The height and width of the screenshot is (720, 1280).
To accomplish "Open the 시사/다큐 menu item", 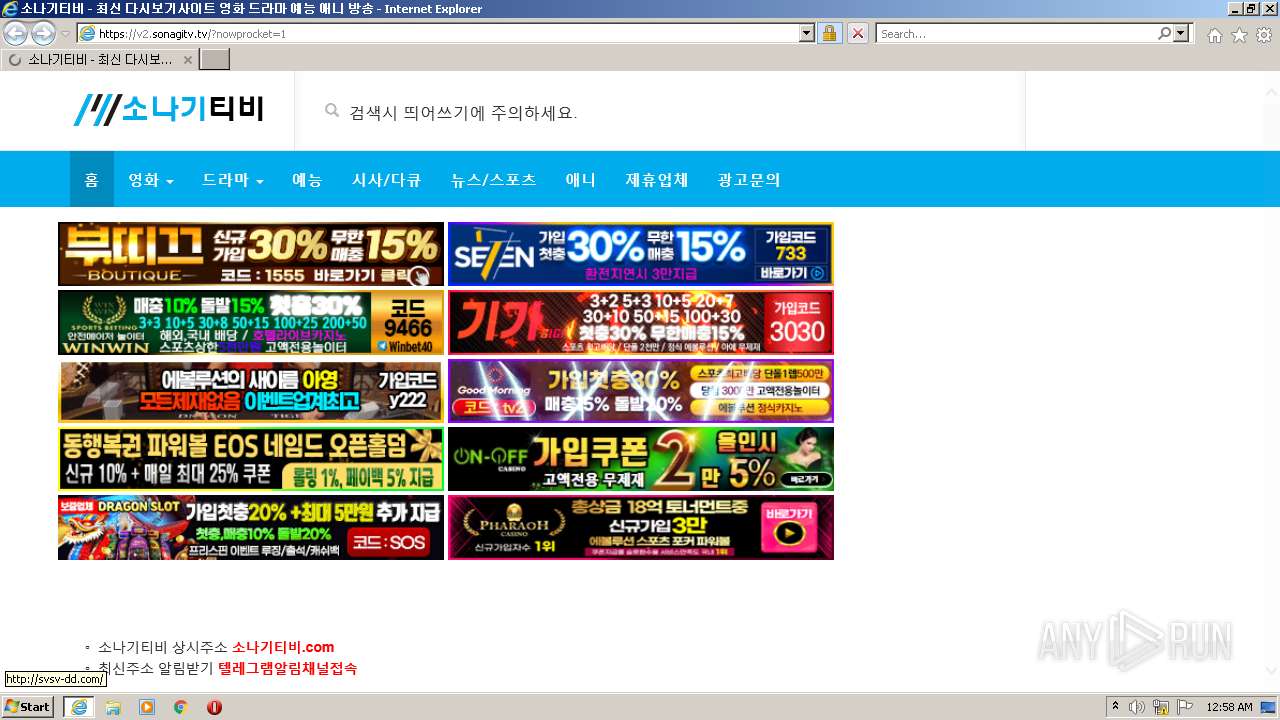I will (x=386, y=180).
